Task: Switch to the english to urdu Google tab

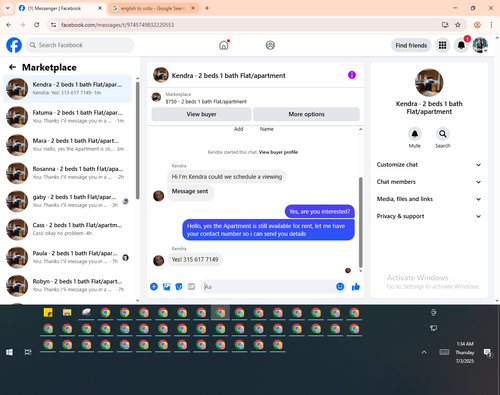Action: click(x=153, y=8)
